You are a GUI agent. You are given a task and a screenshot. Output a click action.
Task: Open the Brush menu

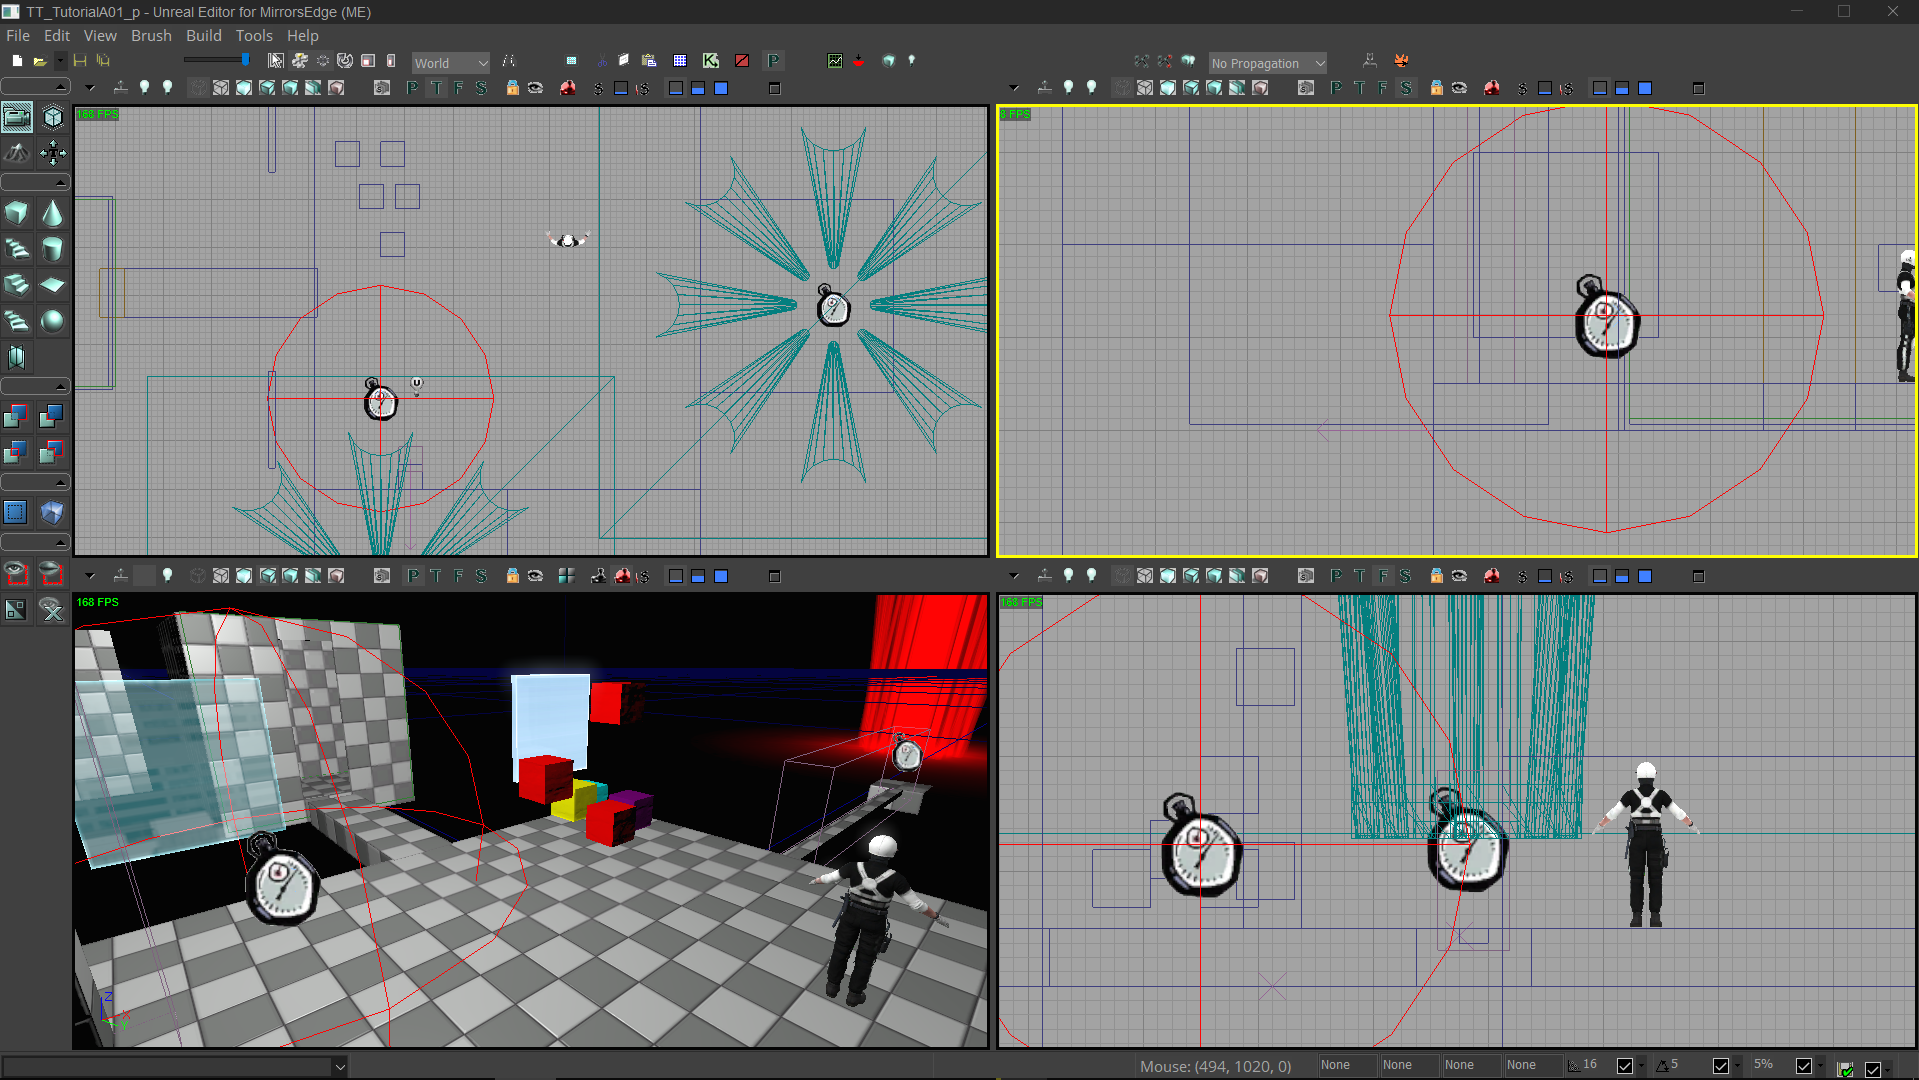(x=151, y=36)
